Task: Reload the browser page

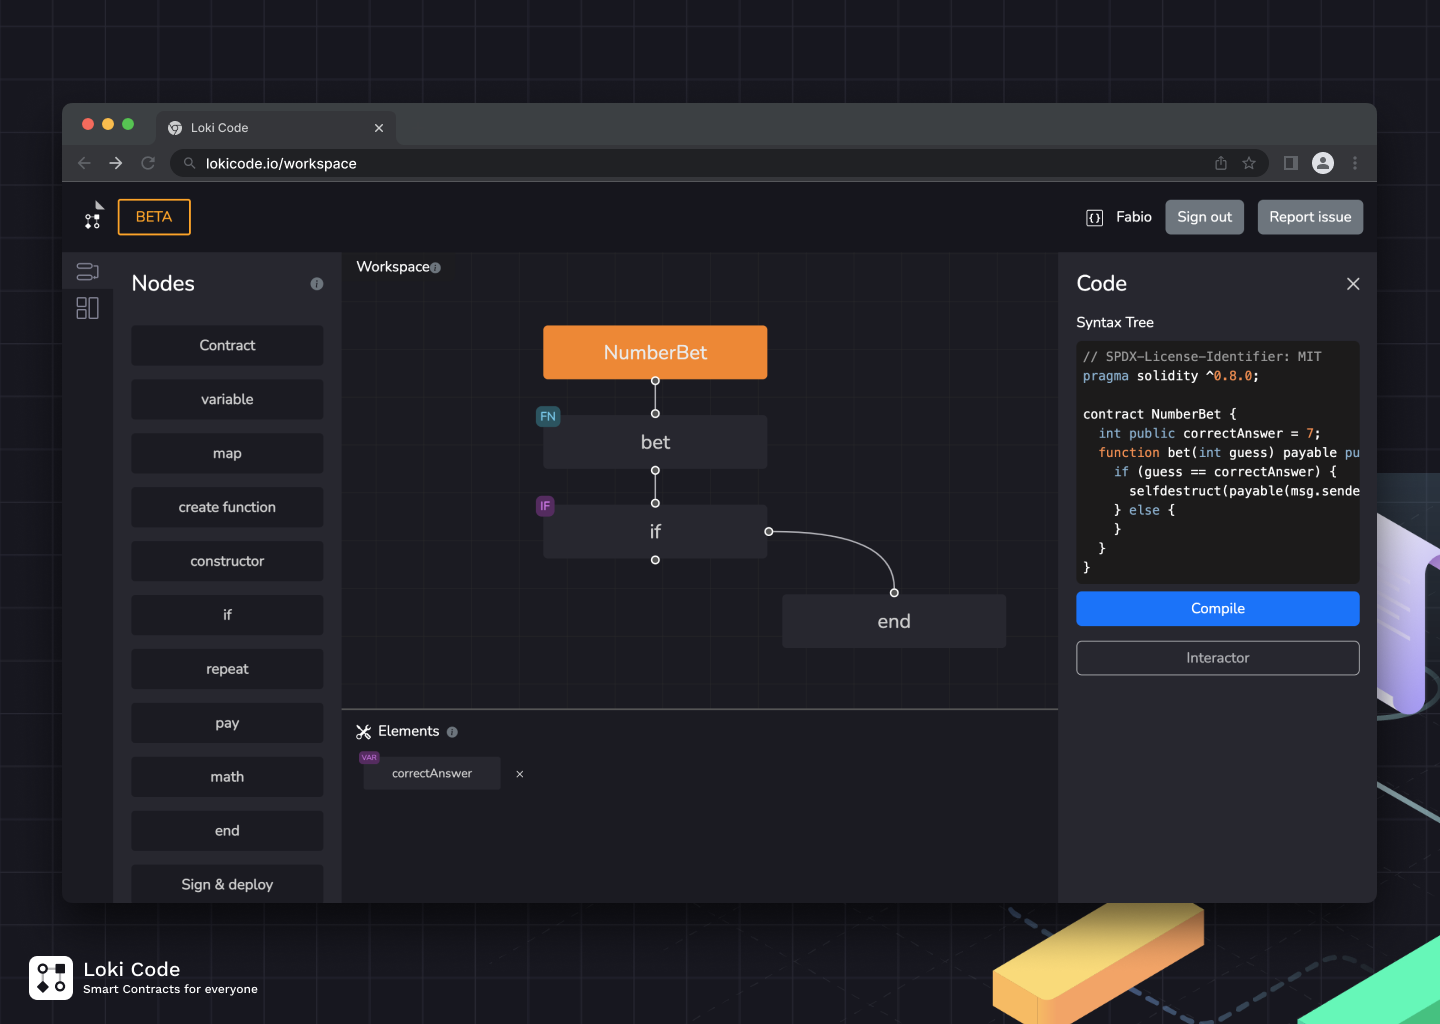Action: point(148,163)
